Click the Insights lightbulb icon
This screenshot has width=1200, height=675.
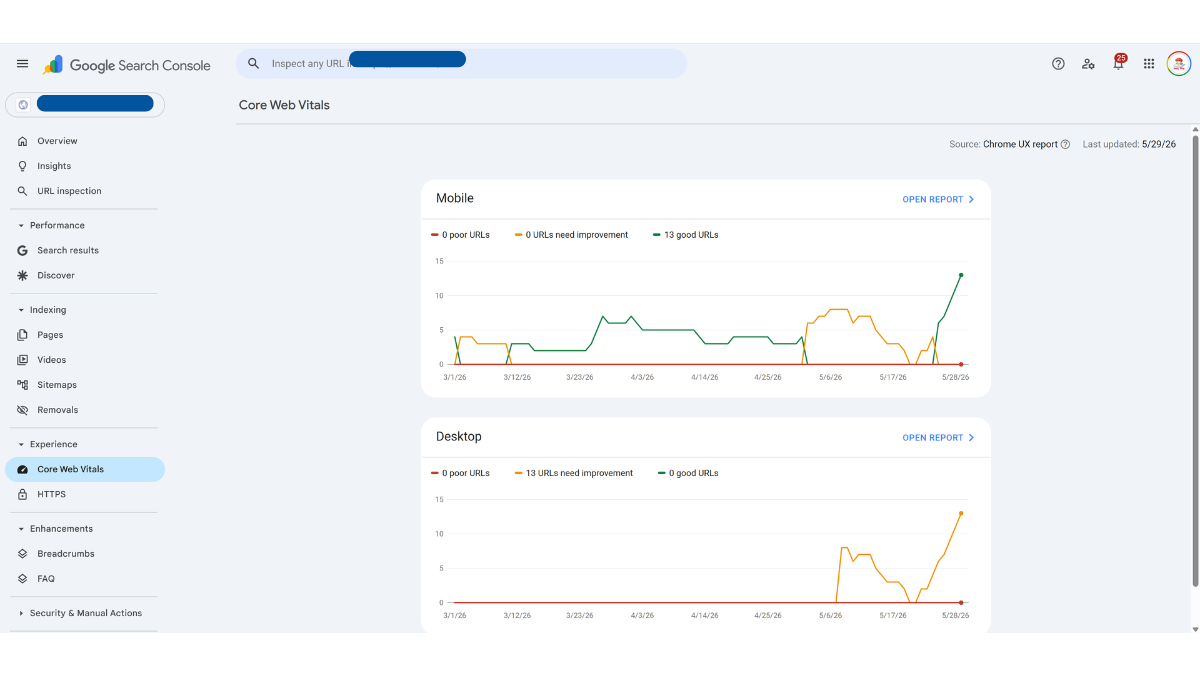(x=23, y=166)
